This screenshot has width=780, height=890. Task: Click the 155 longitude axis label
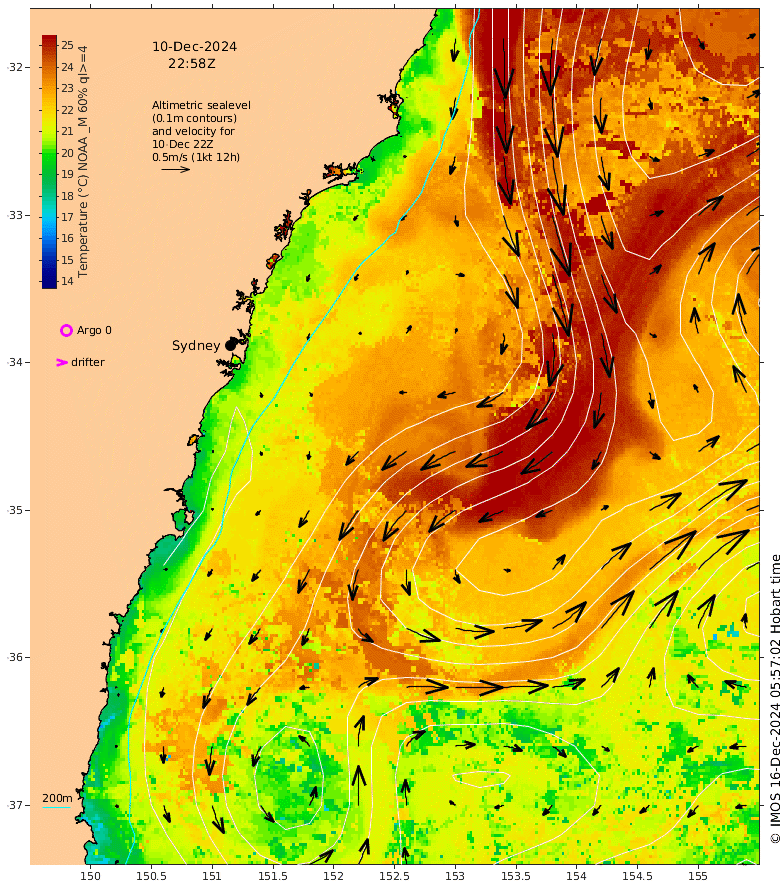coord(698,876)
